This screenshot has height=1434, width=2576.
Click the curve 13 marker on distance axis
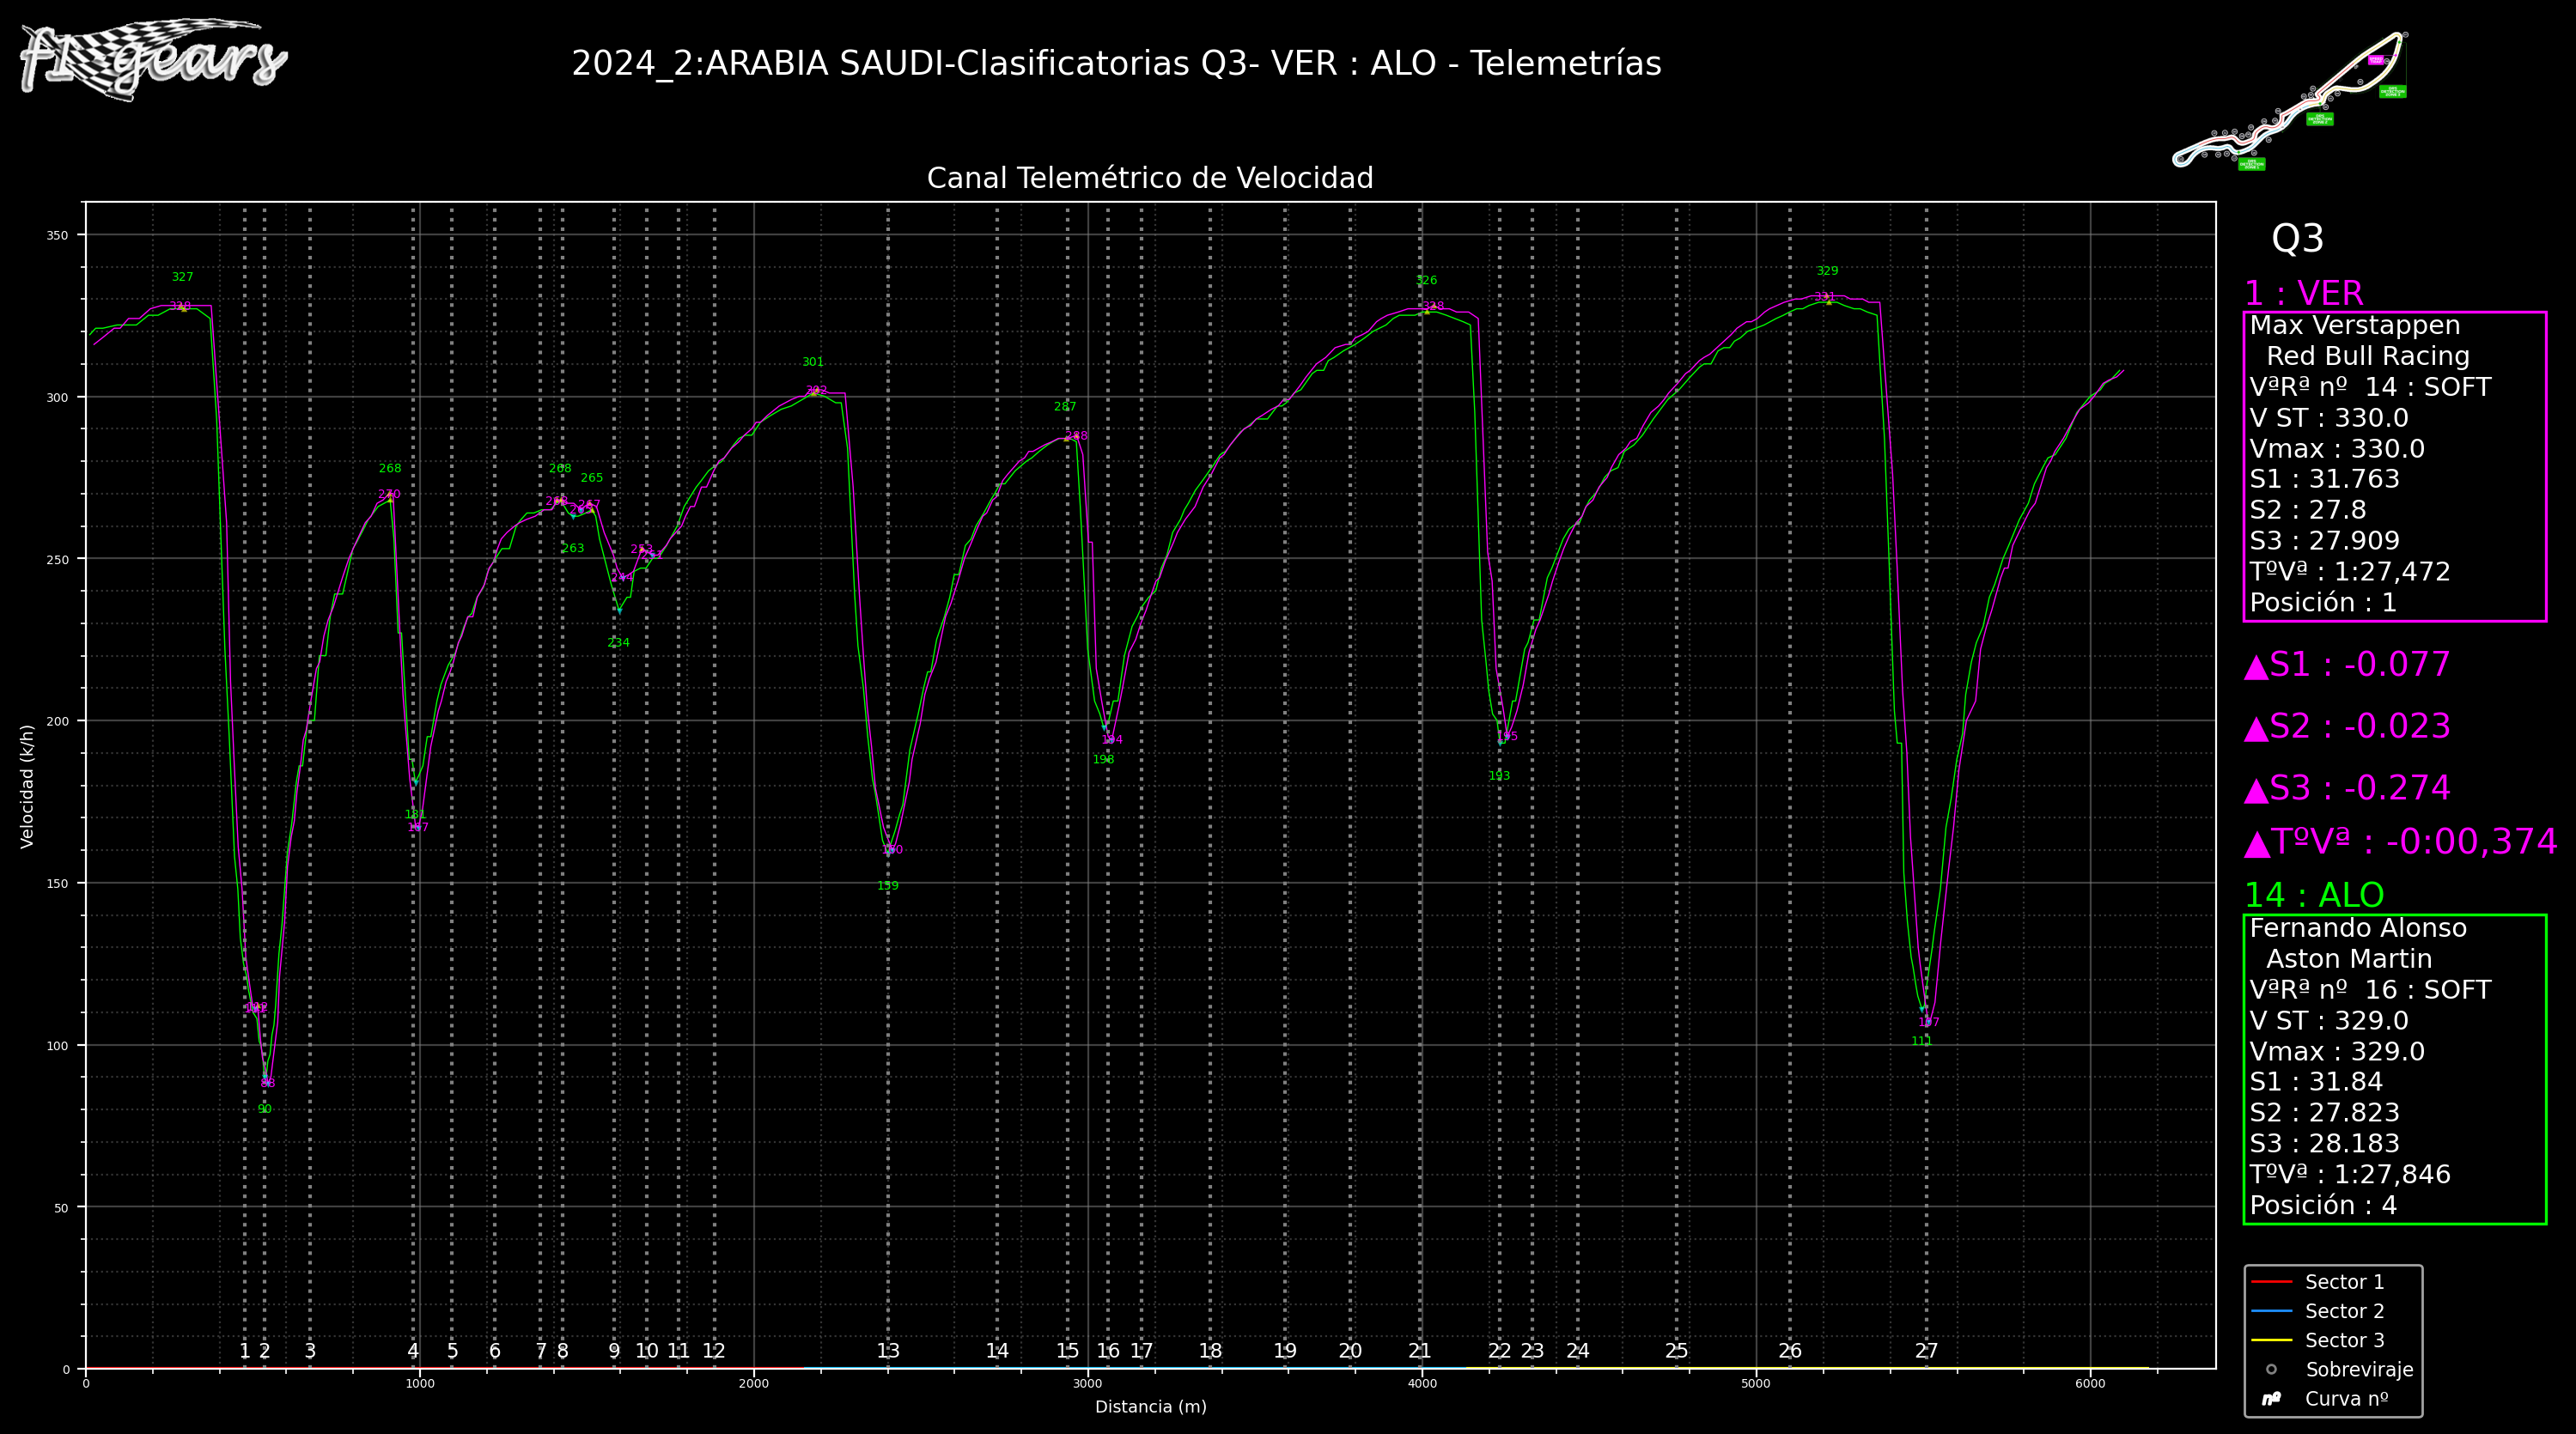coord(888,1351)
